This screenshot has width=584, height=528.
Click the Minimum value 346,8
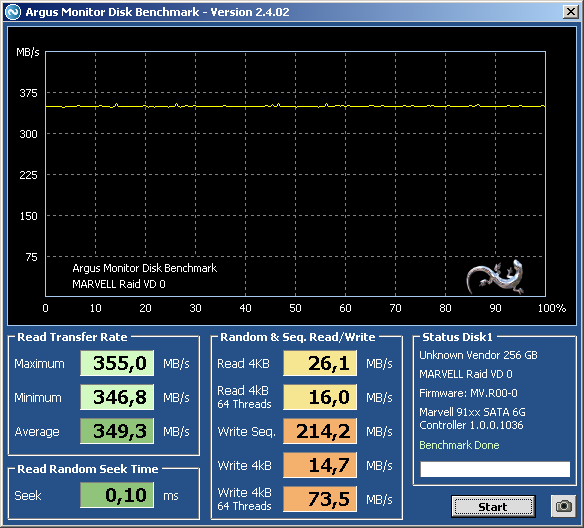coord(117,397)
